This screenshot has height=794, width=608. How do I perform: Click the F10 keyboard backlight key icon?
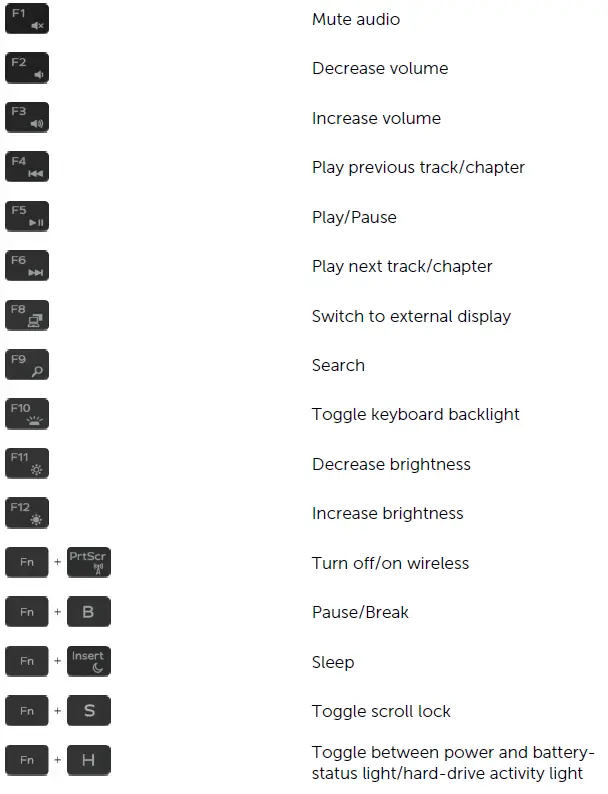(27, 414)
